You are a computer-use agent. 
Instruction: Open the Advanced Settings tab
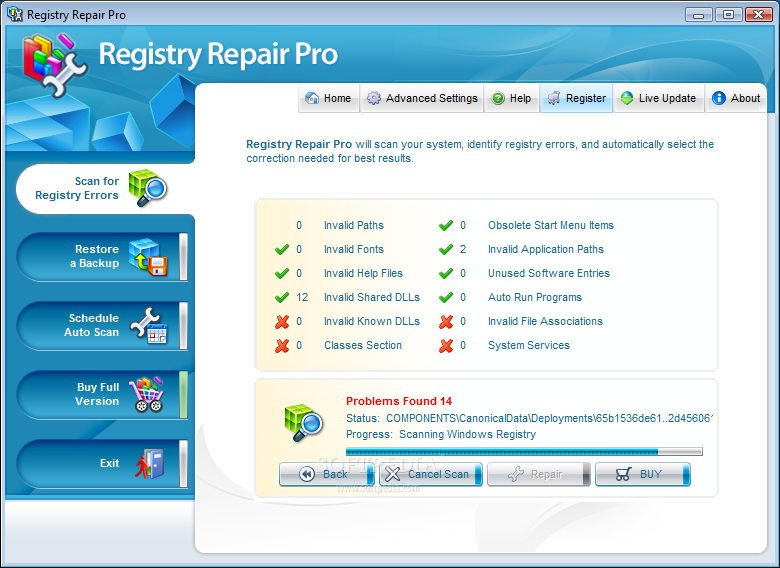(422, 98)
